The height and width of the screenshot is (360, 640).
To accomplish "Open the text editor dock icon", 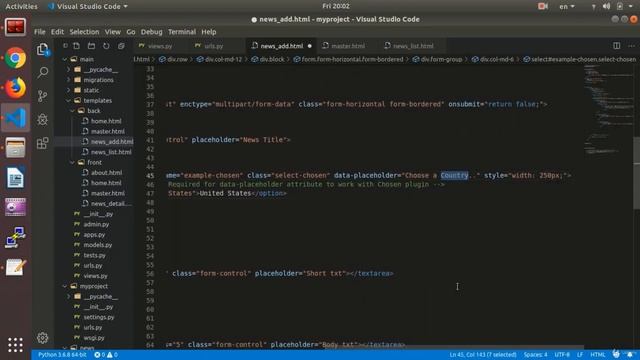I will coord(16,267).
